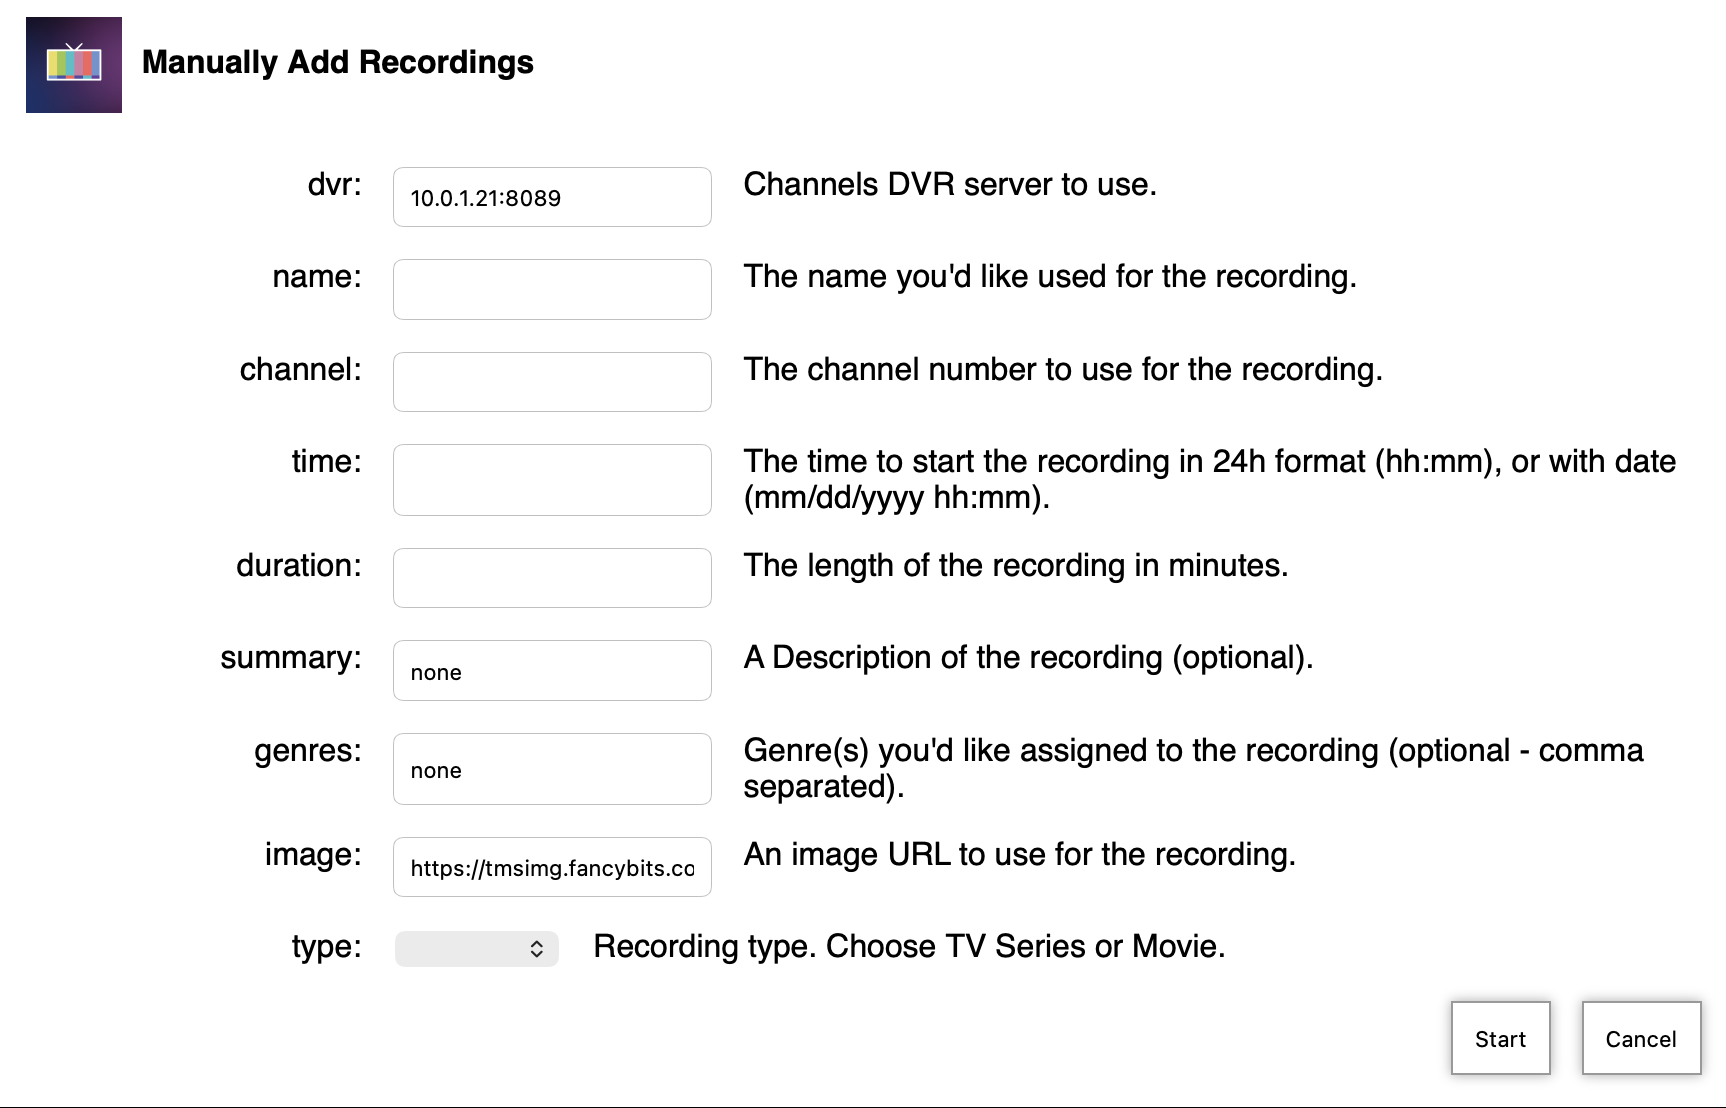Image resolution: width=1726 pixels, height=1108 pixels.
Task: Click the duration minutes field
Action: [x=552, y=578]
